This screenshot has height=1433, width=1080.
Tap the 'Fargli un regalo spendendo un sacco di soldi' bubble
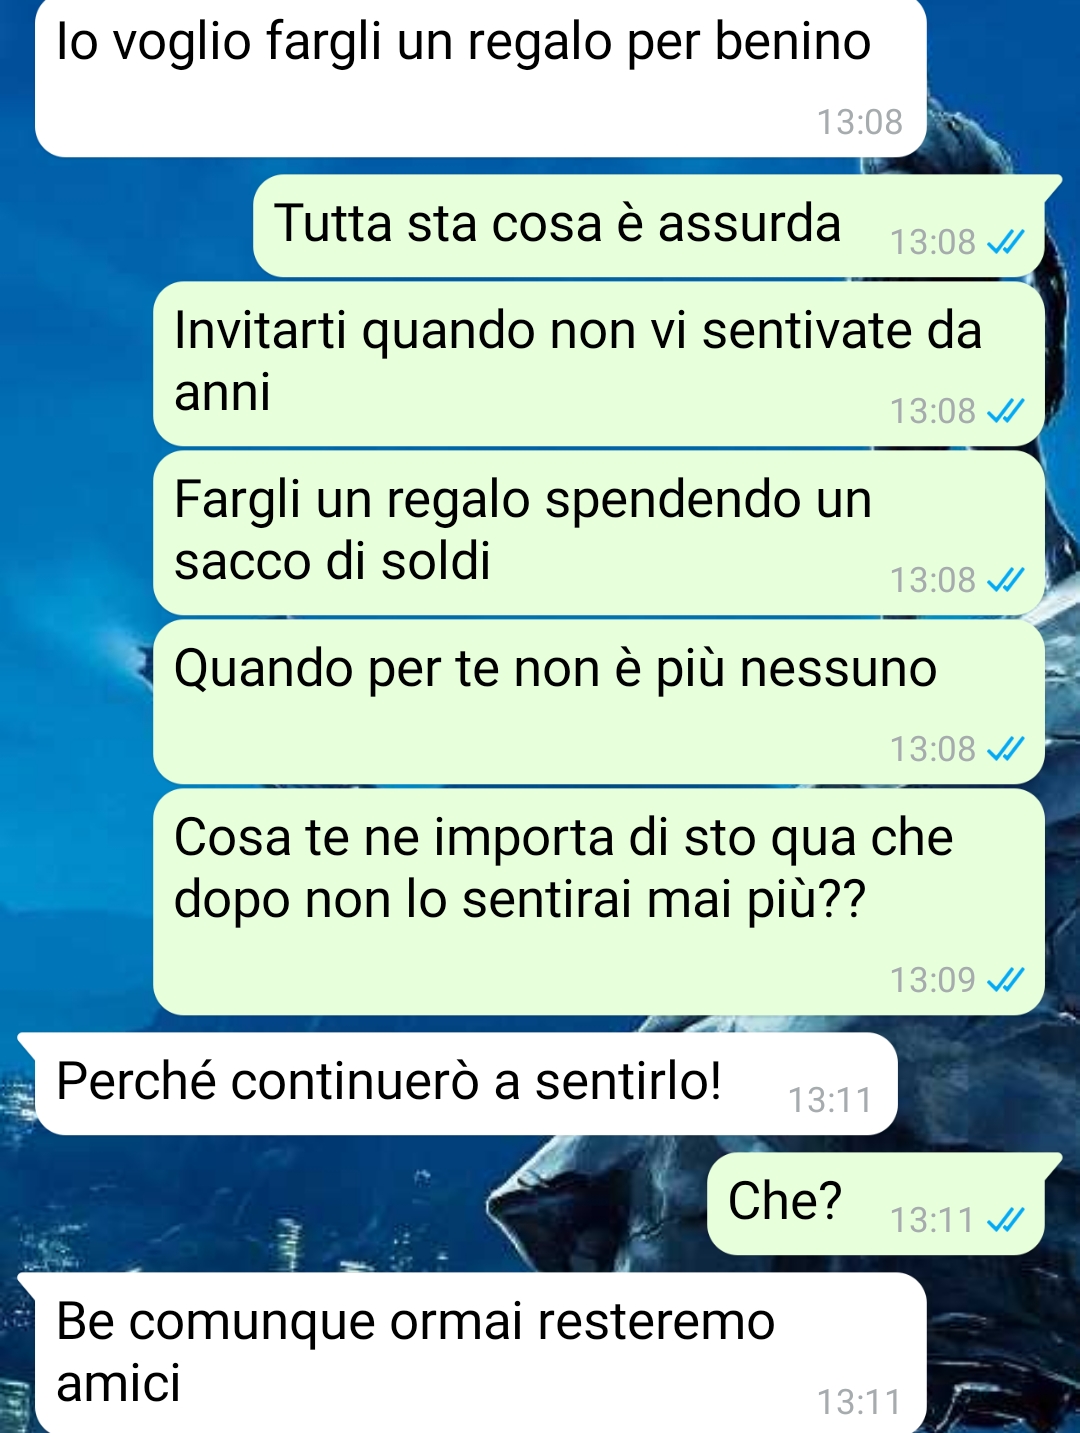(599, 533)
